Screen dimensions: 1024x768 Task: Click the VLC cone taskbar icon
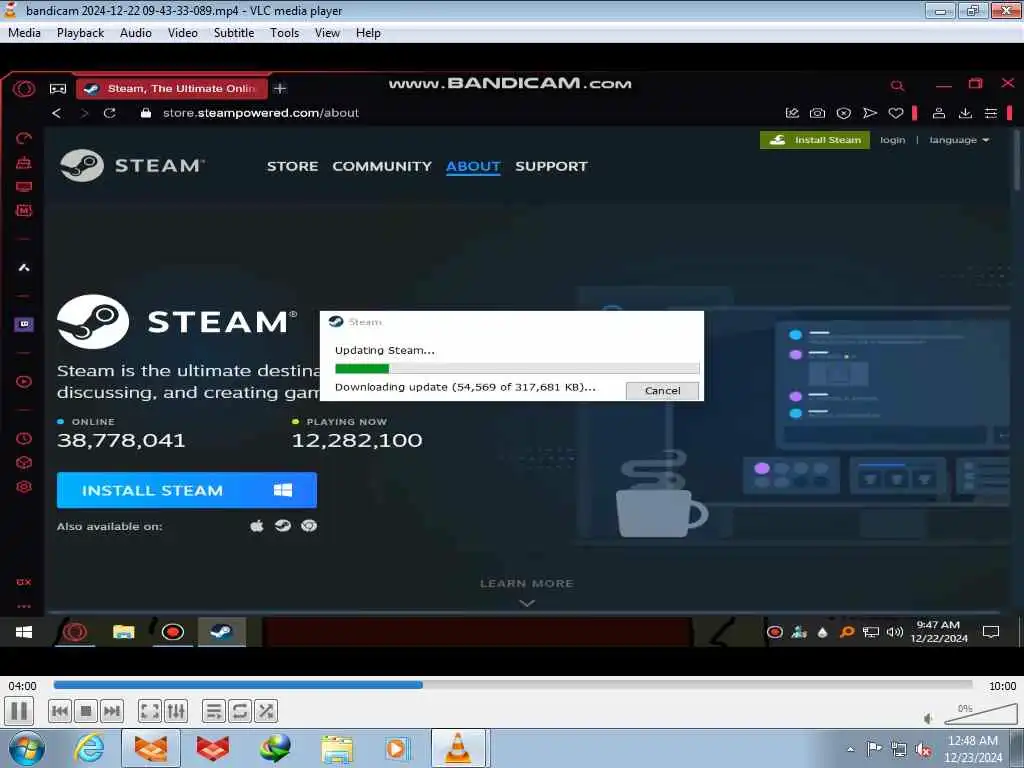458,748
